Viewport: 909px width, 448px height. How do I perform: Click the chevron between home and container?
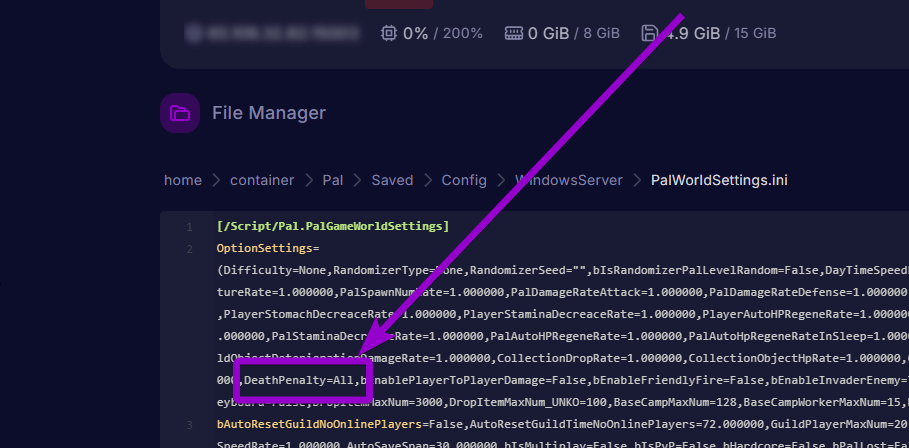click(216, 180)
